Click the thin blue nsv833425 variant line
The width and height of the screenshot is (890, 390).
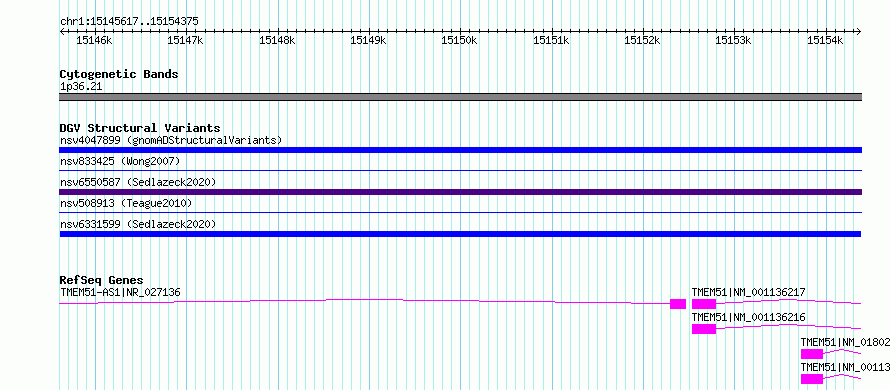[x=461, y=170]
